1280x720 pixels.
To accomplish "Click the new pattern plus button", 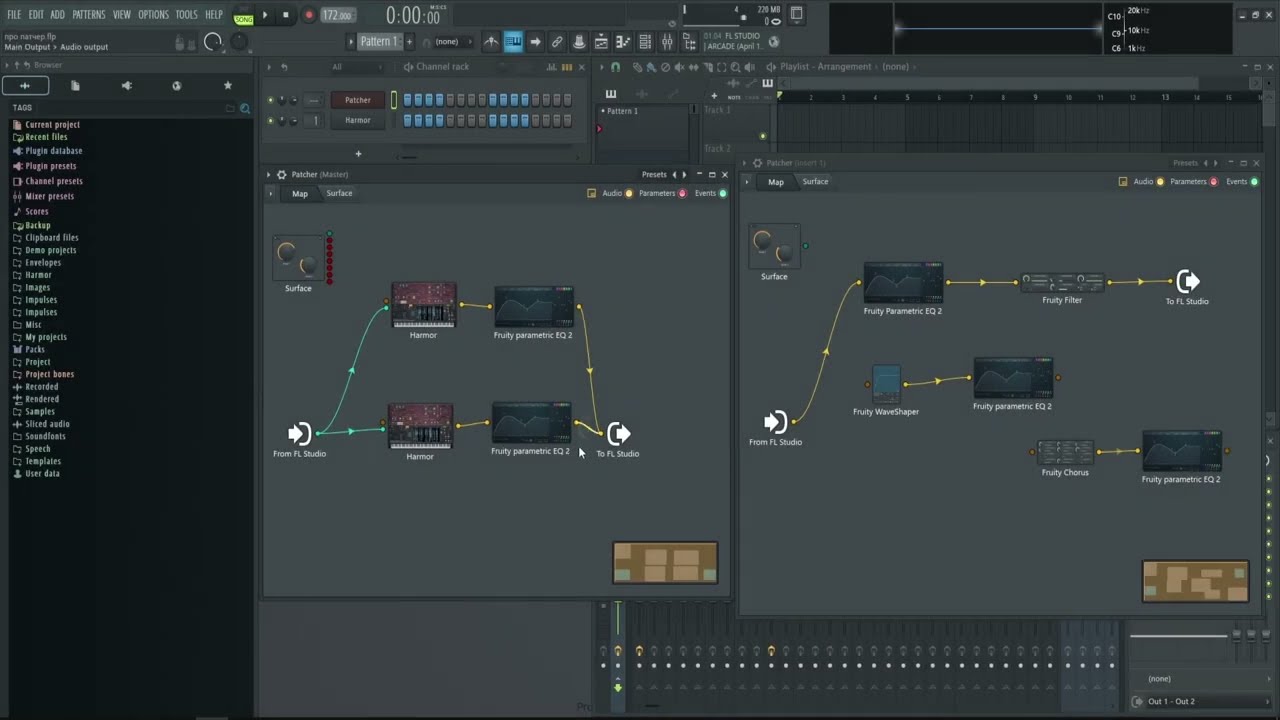I will click(x=409, y=41).
